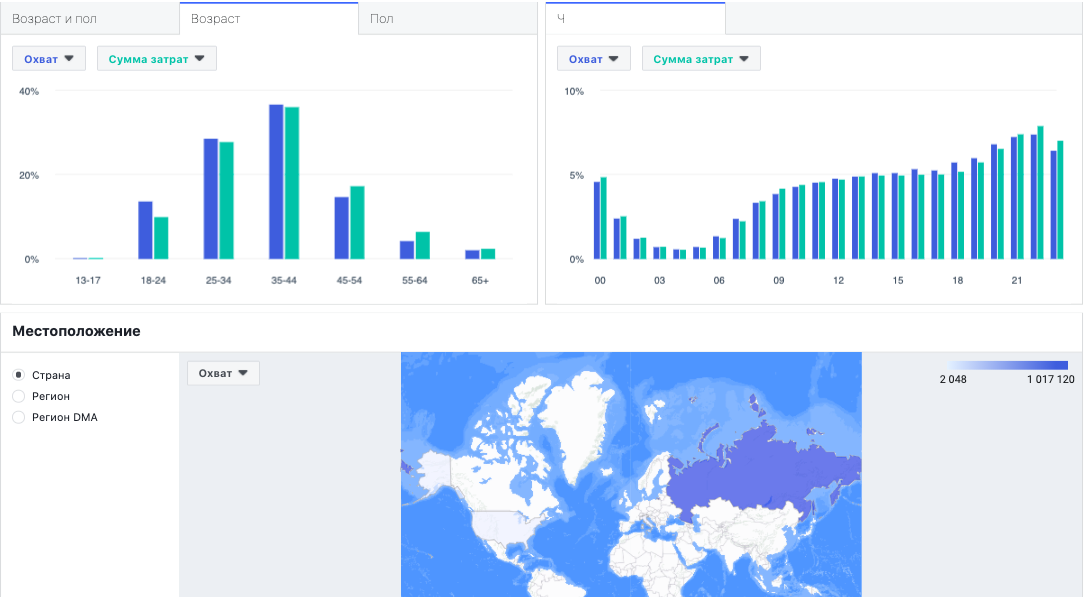
Task: Click the 65+ age axis label
Action: pyautogui.click(x=480, y=280)
